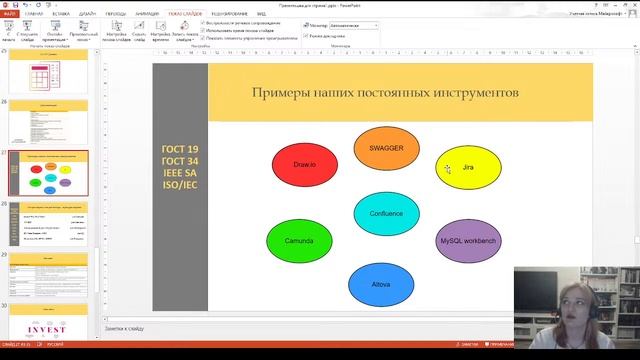Open the File tab
The image size is (640, 360).
coord(9,13)
